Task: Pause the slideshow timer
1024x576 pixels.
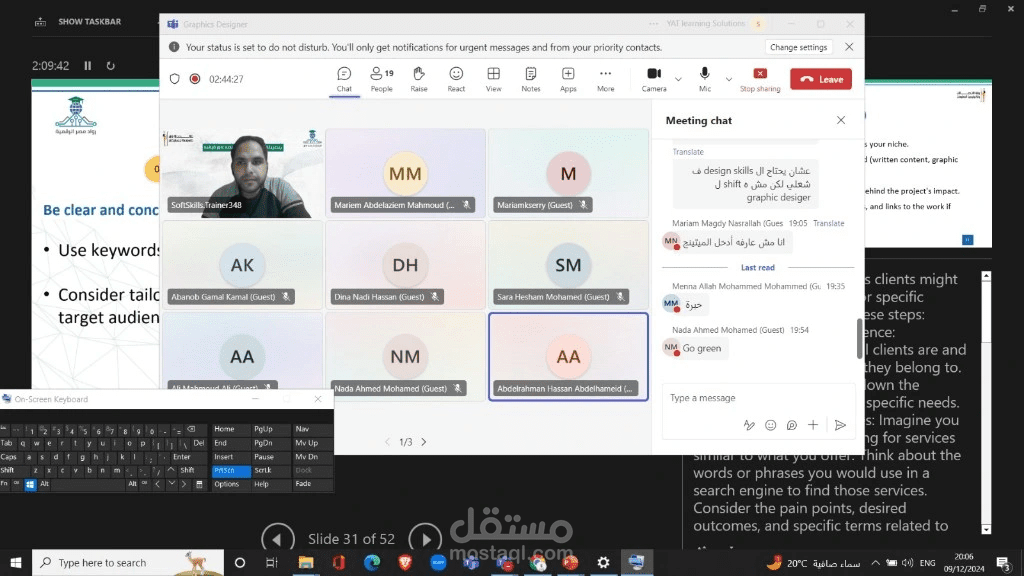Action: (88, 65)
